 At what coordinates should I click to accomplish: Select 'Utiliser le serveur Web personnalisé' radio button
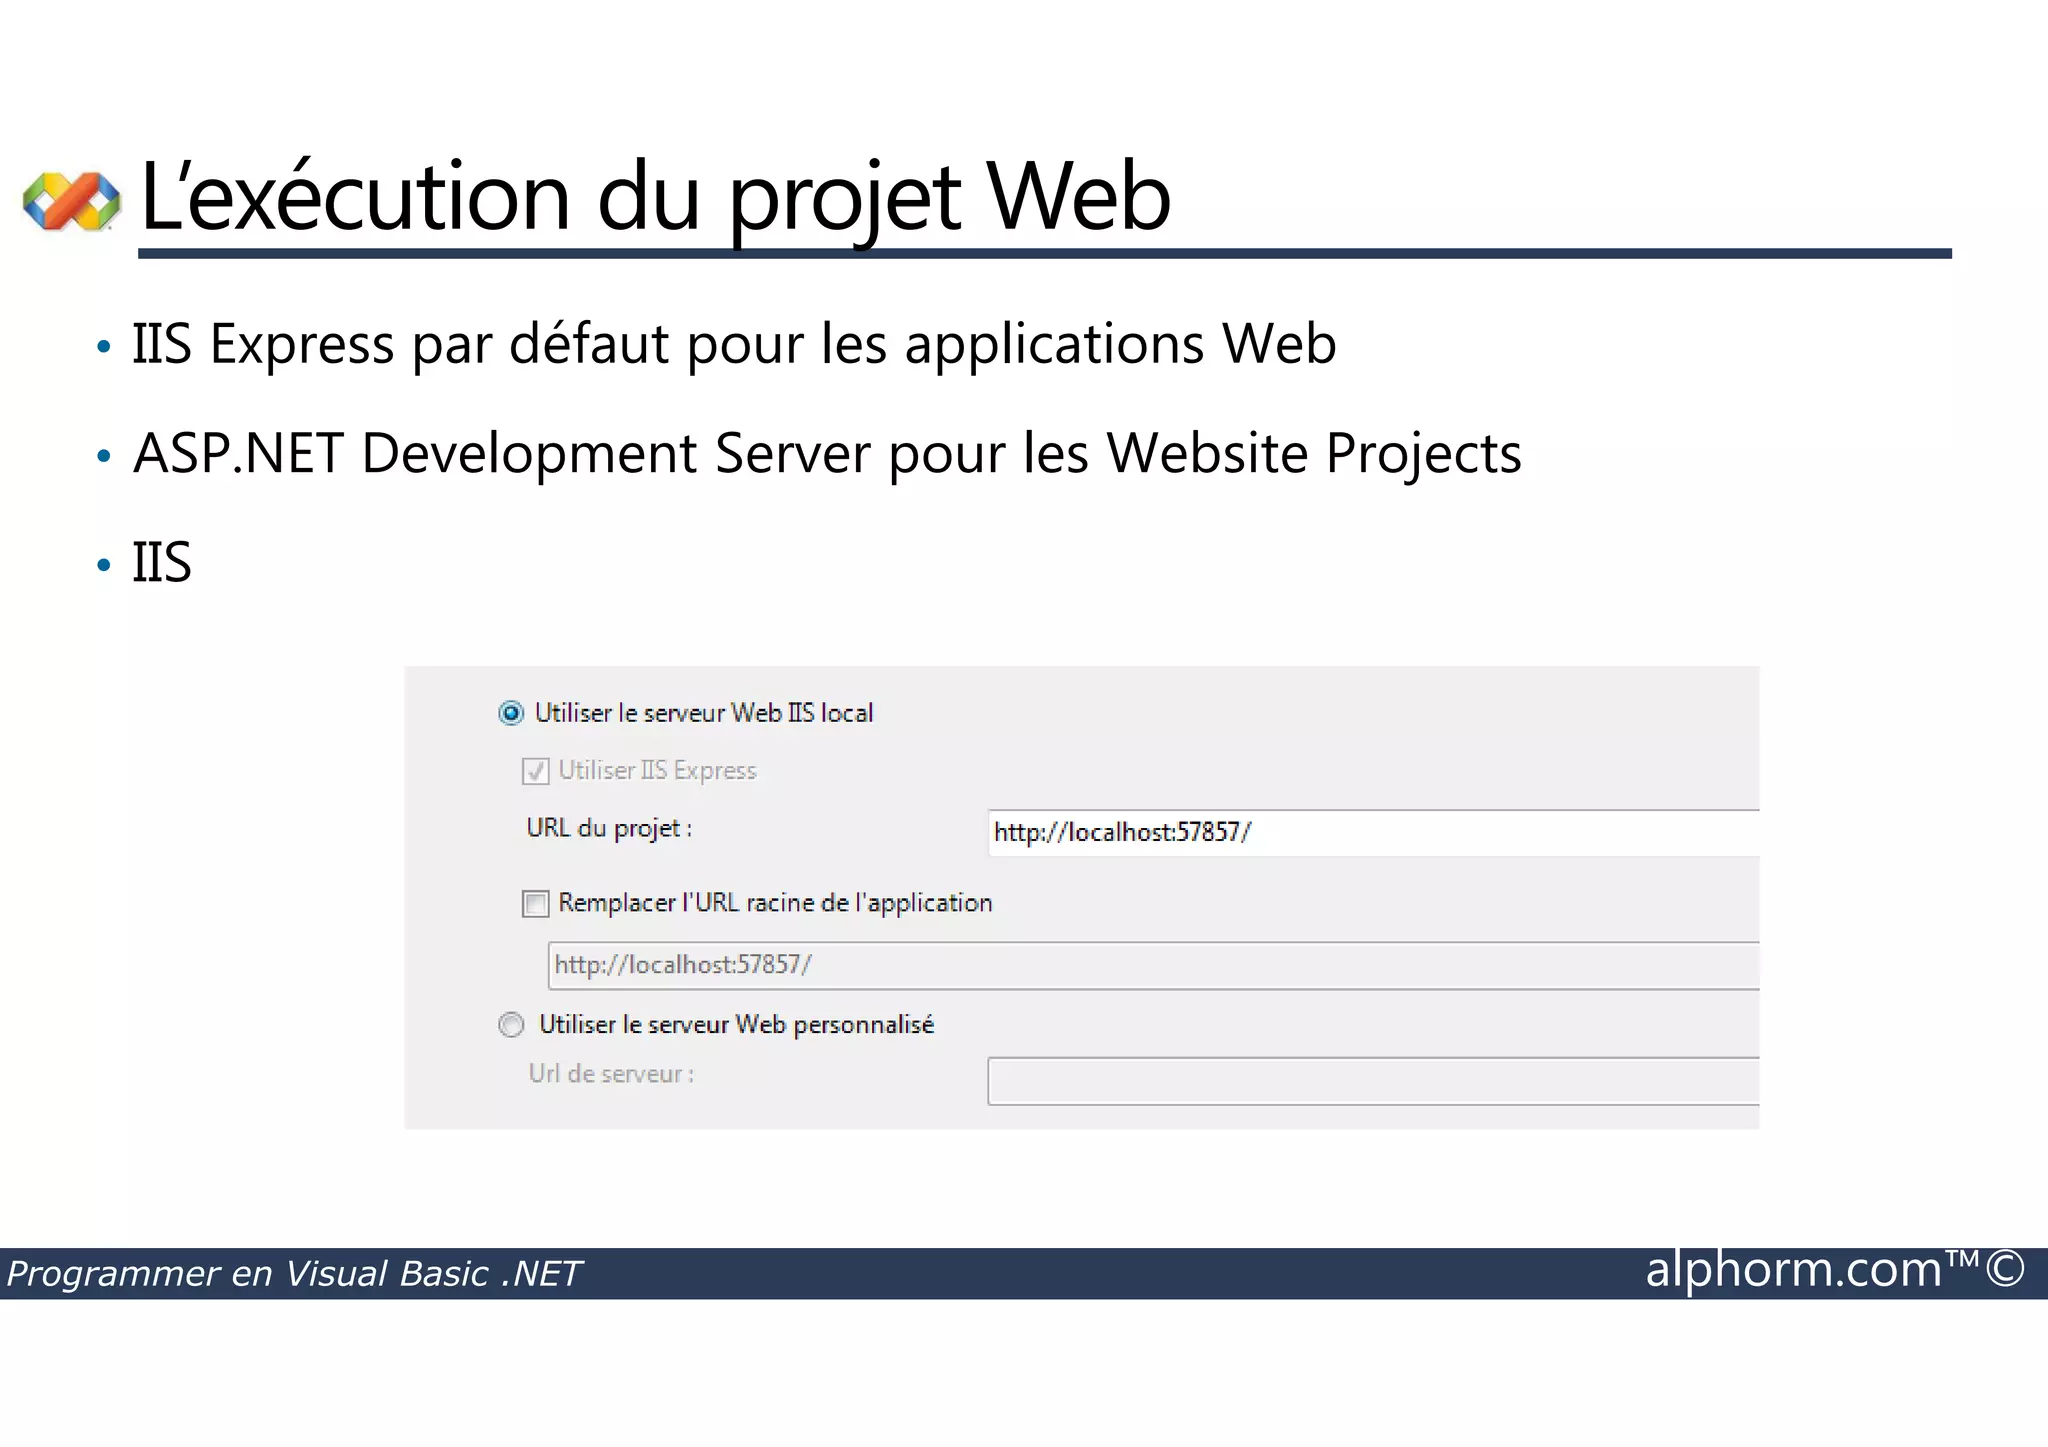(511, 1025)
